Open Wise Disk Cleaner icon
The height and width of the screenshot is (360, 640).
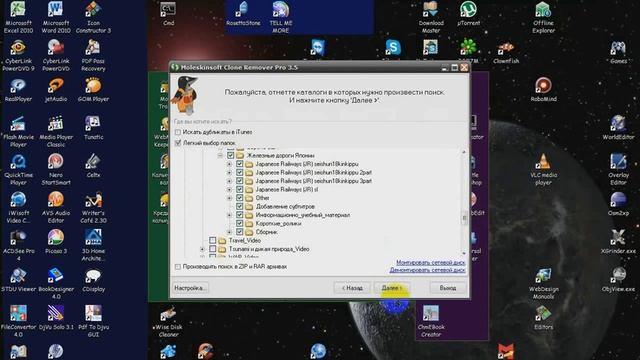tap(168, 321)
